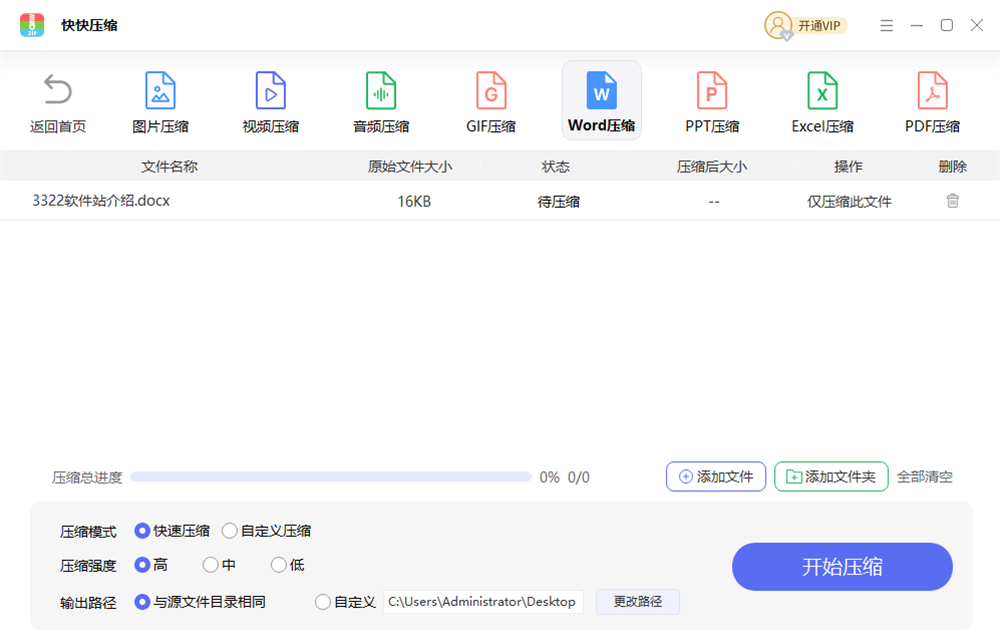This screenshot has width=1000, height=640.
Task: Set compression strength to 中
Action: (210, 565)
